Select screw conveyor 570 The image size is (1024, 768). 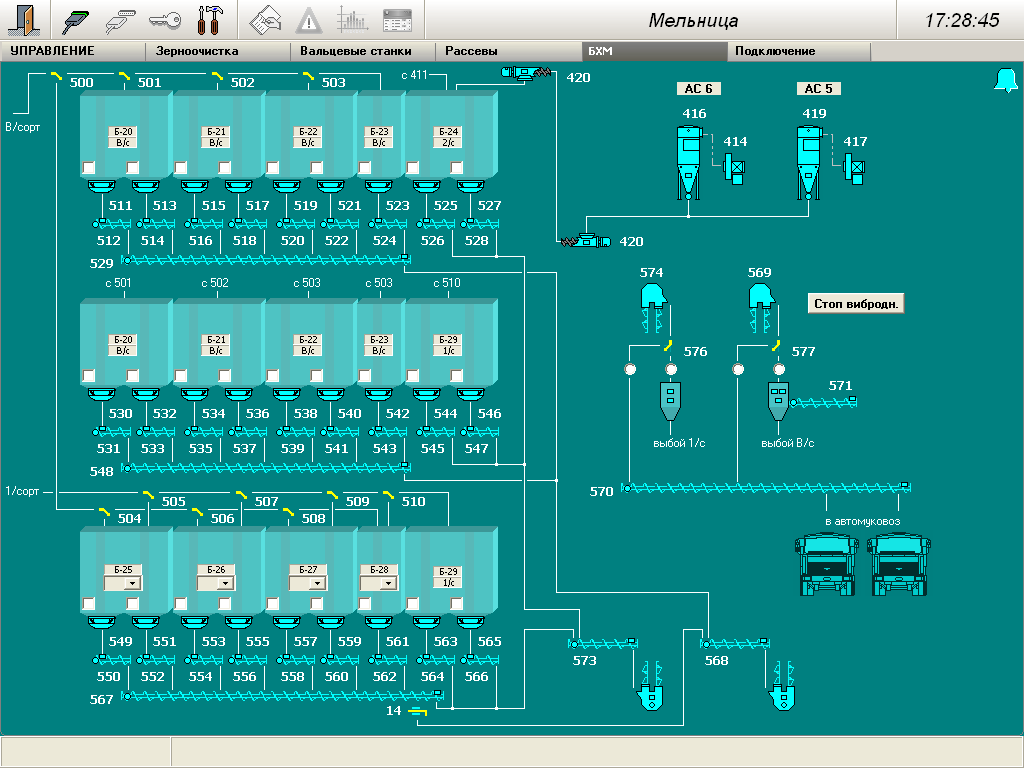coord(765,488)
